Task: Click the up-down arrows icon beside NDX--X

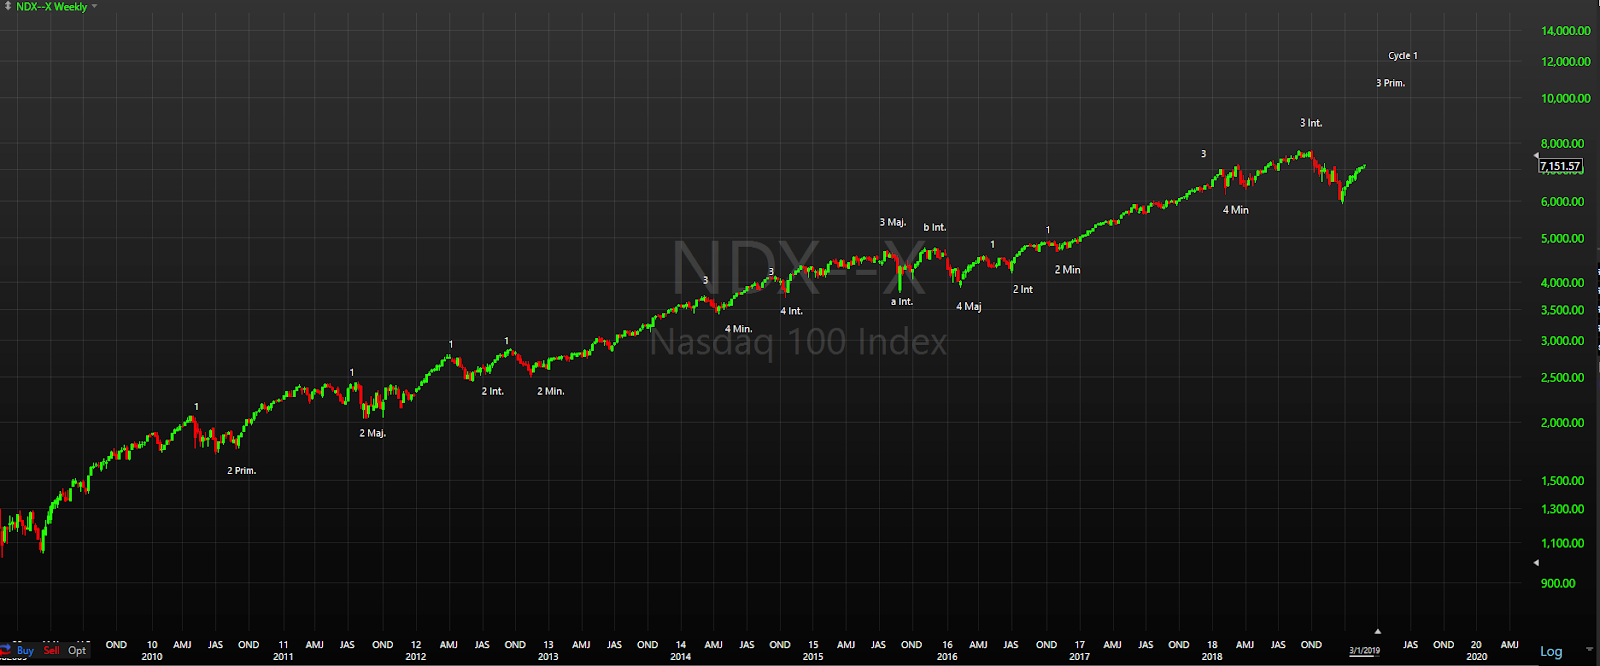Action: (8, 6)
